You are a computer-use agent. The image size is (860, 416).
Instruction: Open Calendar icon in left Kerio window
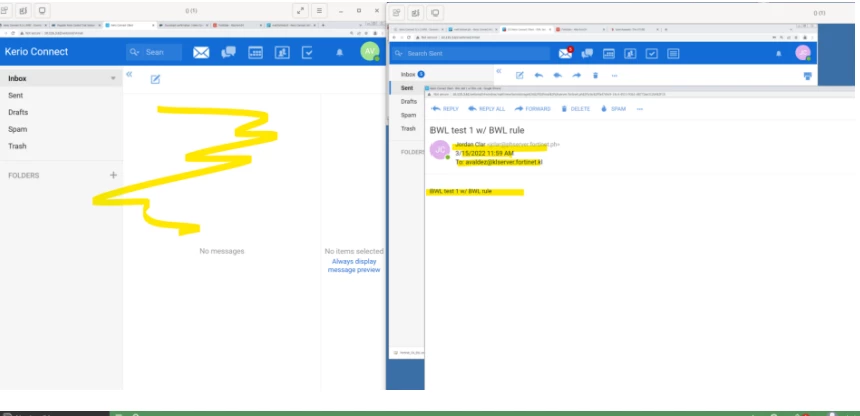(256, 52)
